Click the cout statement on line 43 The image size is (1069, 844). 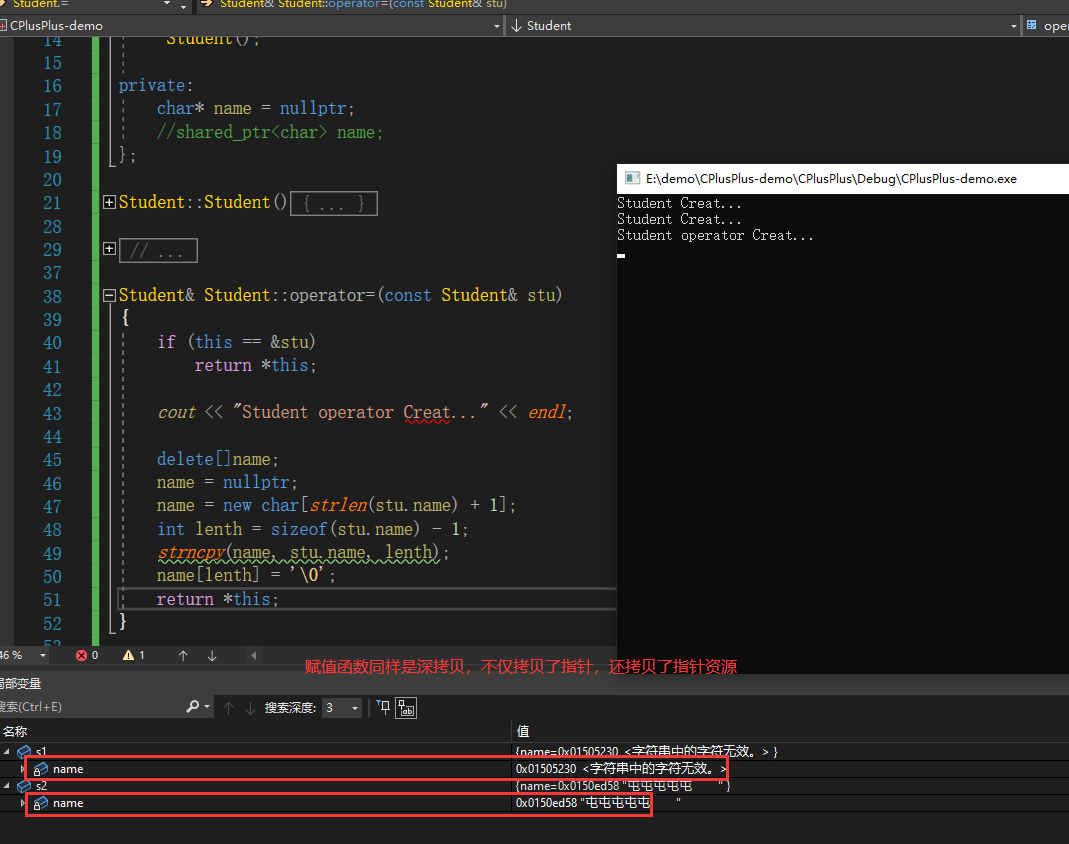pyautogui.click(x=365, y=412)
